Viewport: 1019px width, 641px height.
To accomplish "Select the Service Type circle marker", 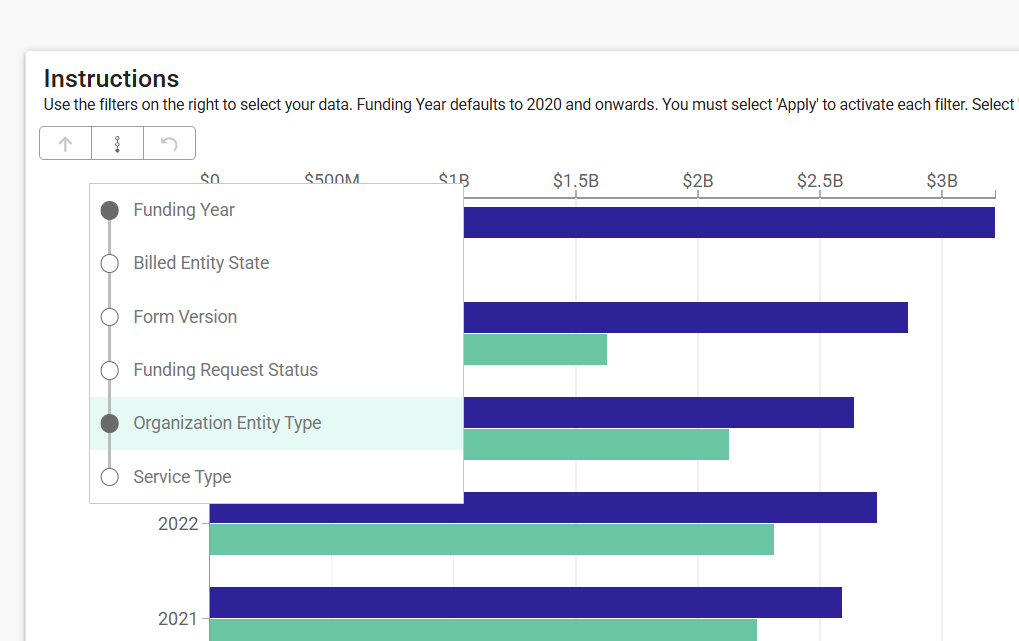I will coord(110,477).
